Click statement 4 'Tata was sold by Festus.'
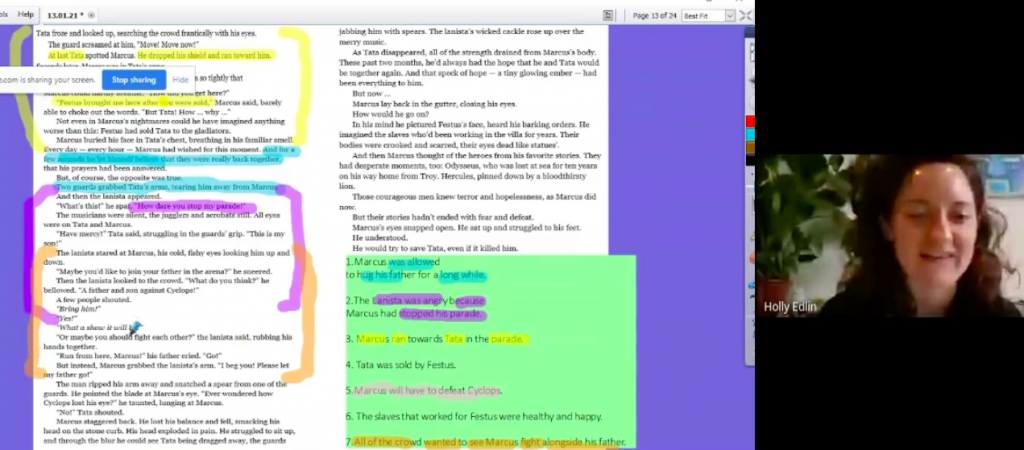 point(400,365)
